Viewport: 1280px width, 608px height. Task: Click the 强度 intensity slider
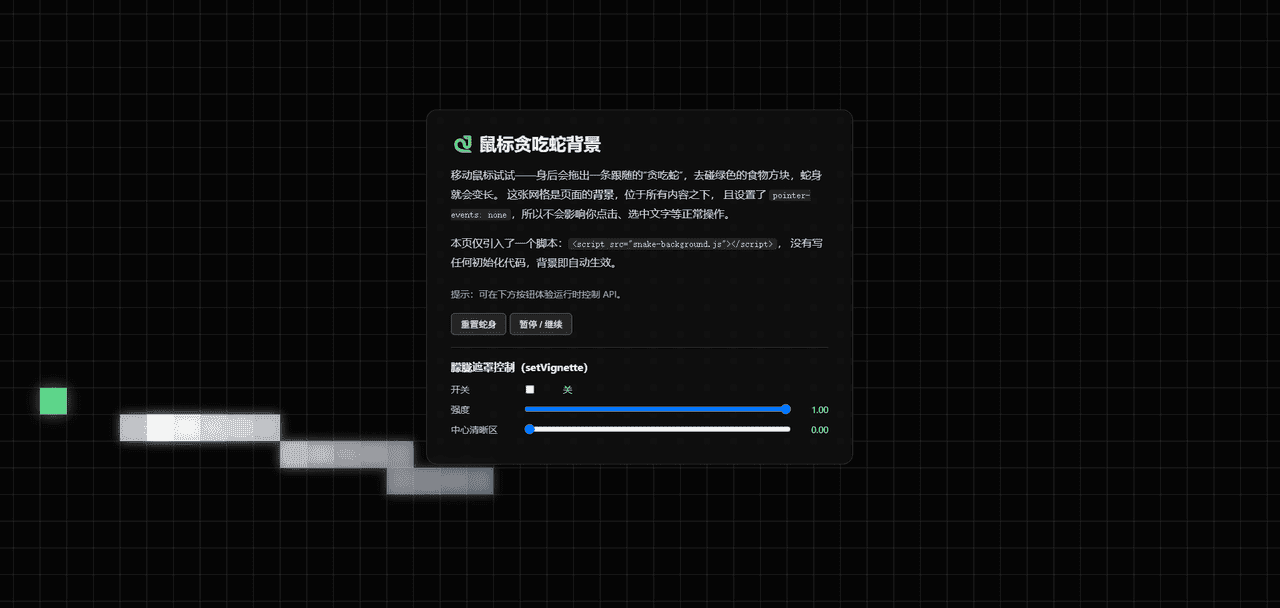[x=658, y=409]
